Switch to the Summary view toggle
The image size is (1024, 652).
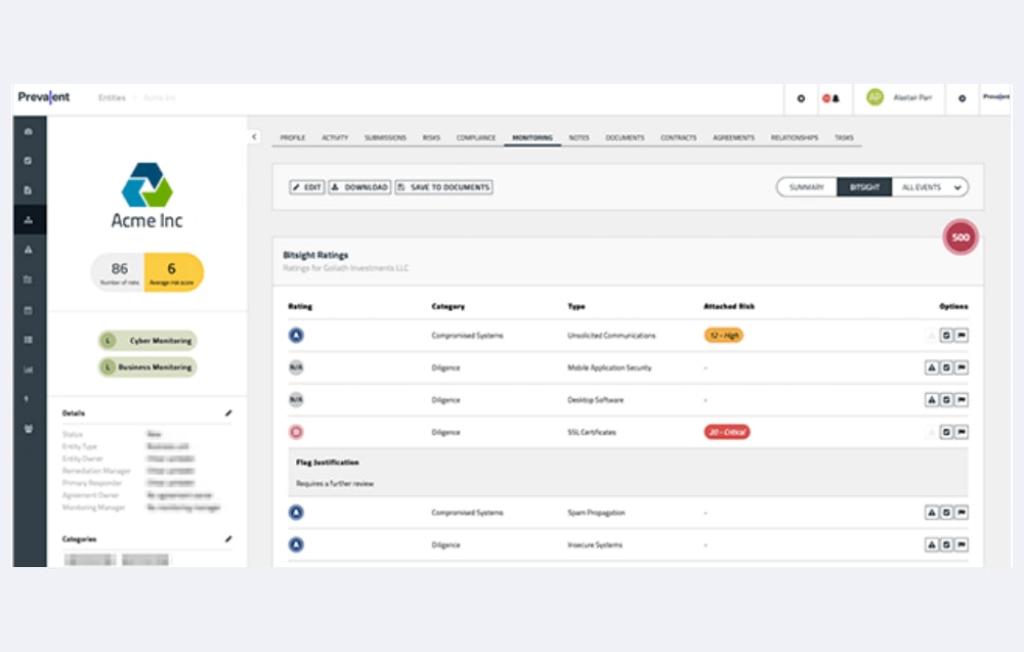806,187
